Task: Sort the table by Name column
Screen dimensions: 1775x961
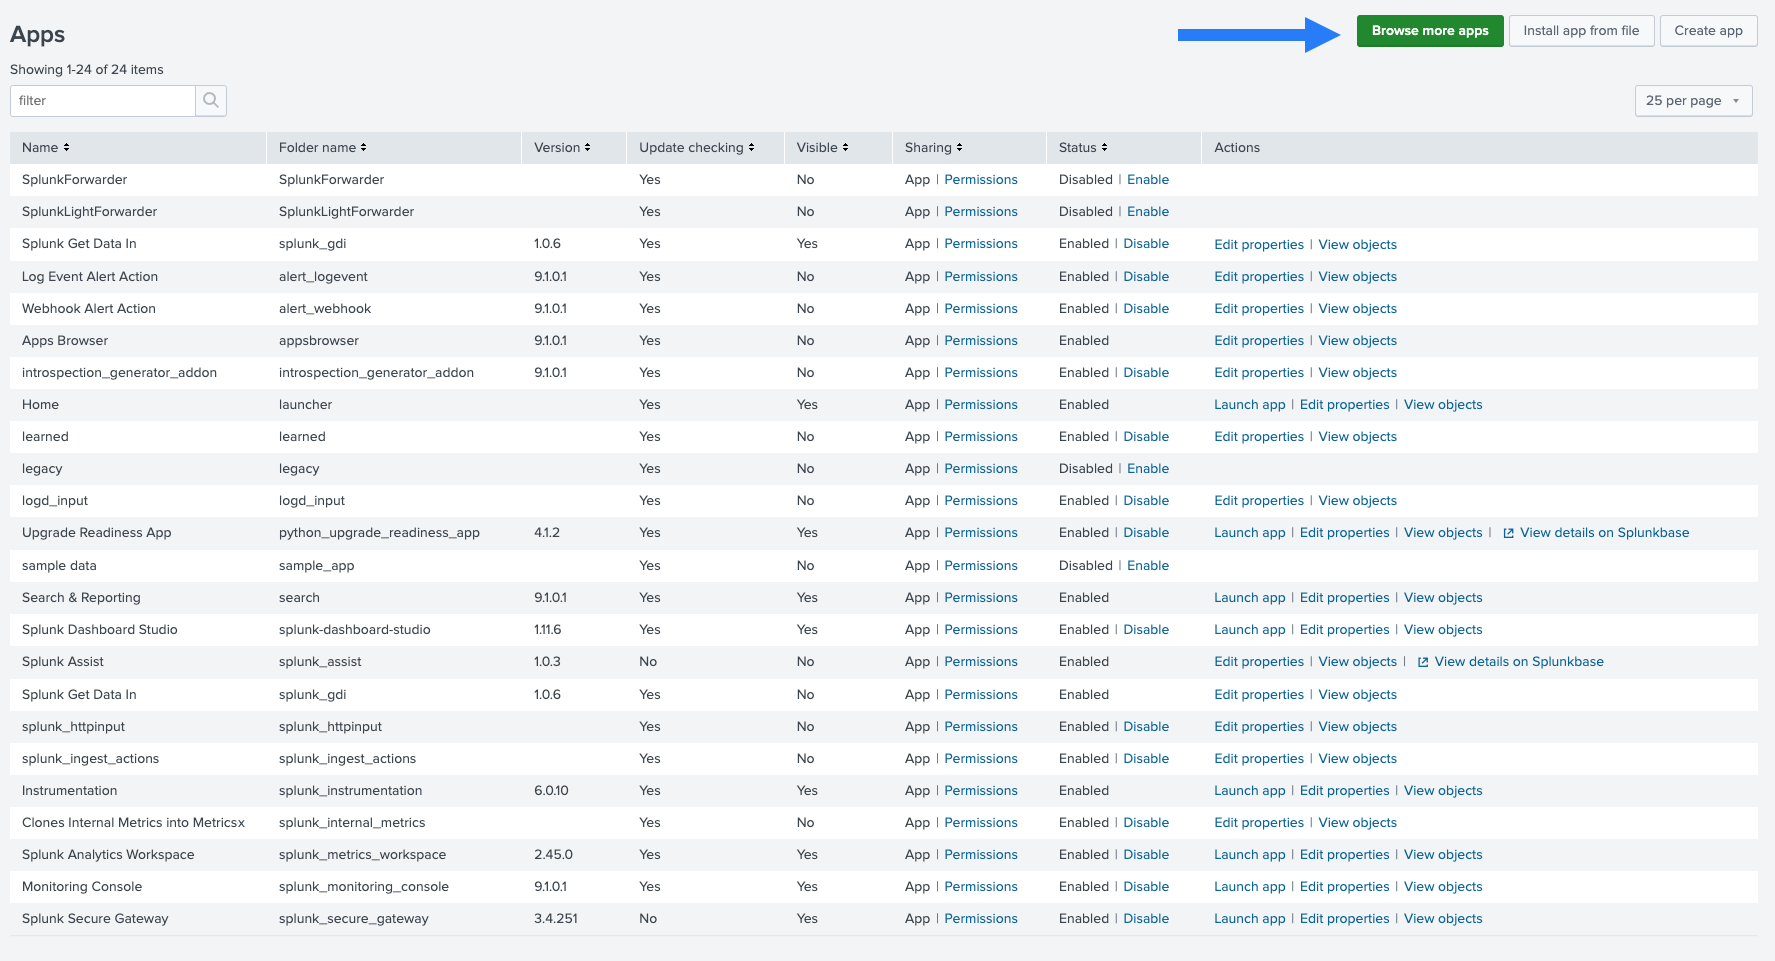Action: 46,148
